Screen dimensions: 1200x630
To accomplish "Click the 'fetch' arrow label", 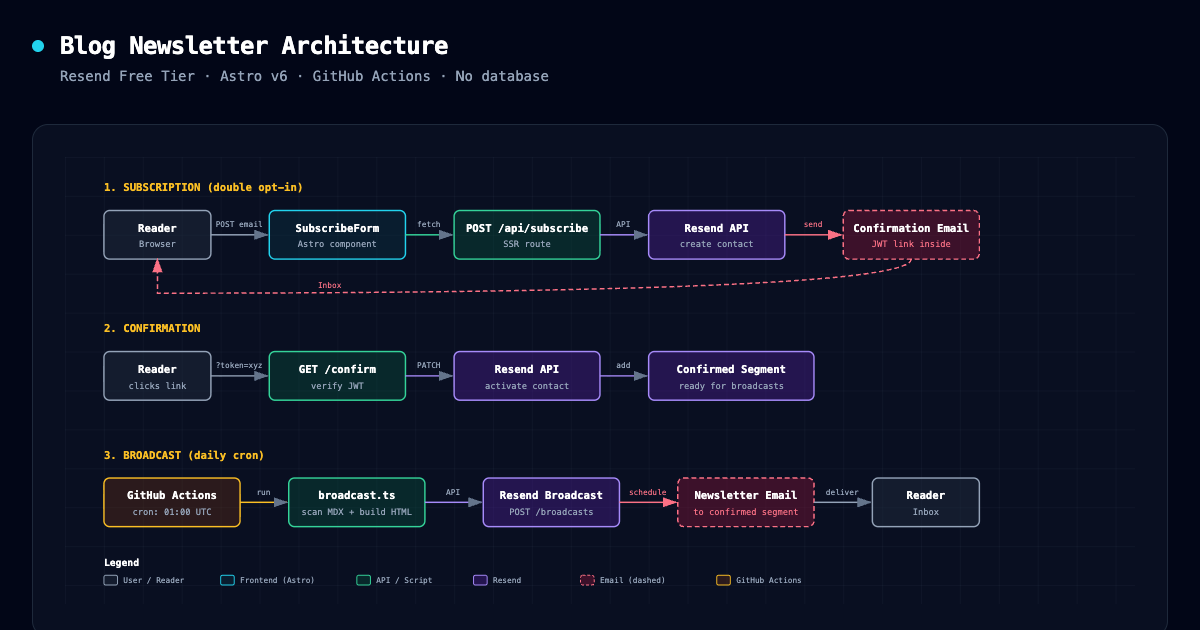I will (x=428, y=224).
